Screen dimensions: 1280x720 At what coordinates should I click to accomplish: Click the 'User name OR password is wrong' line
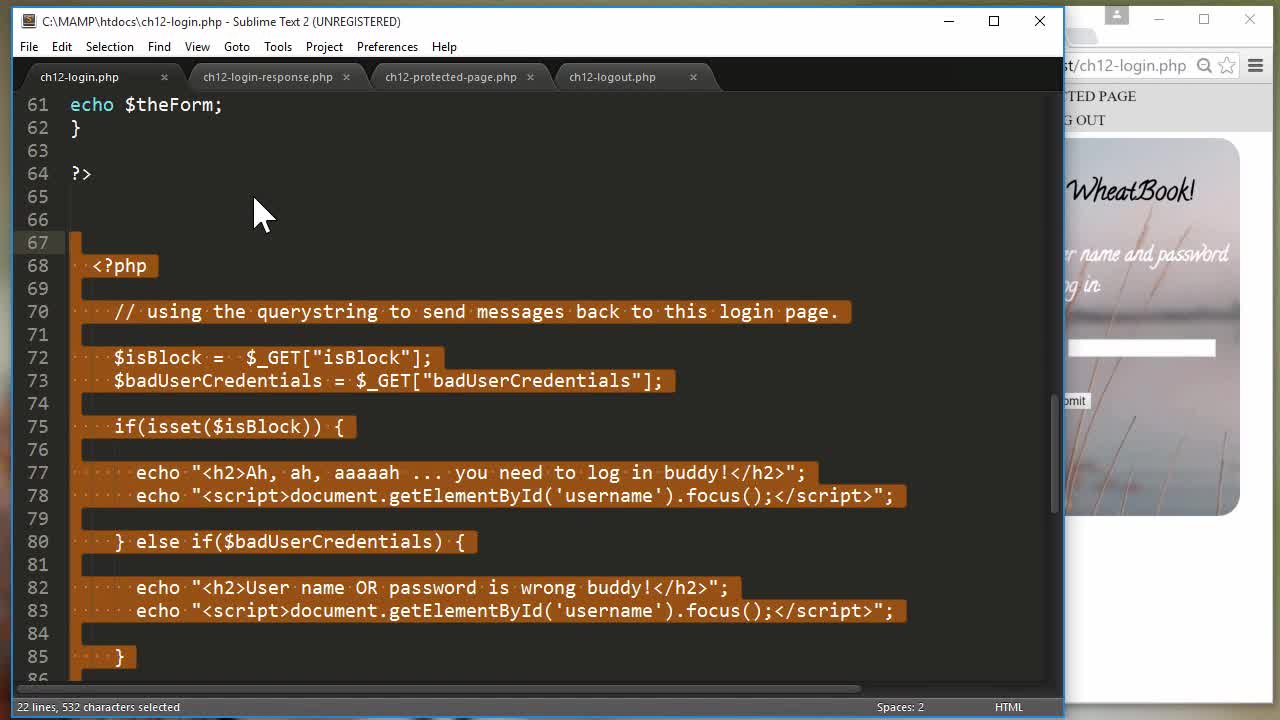[432, 587]
